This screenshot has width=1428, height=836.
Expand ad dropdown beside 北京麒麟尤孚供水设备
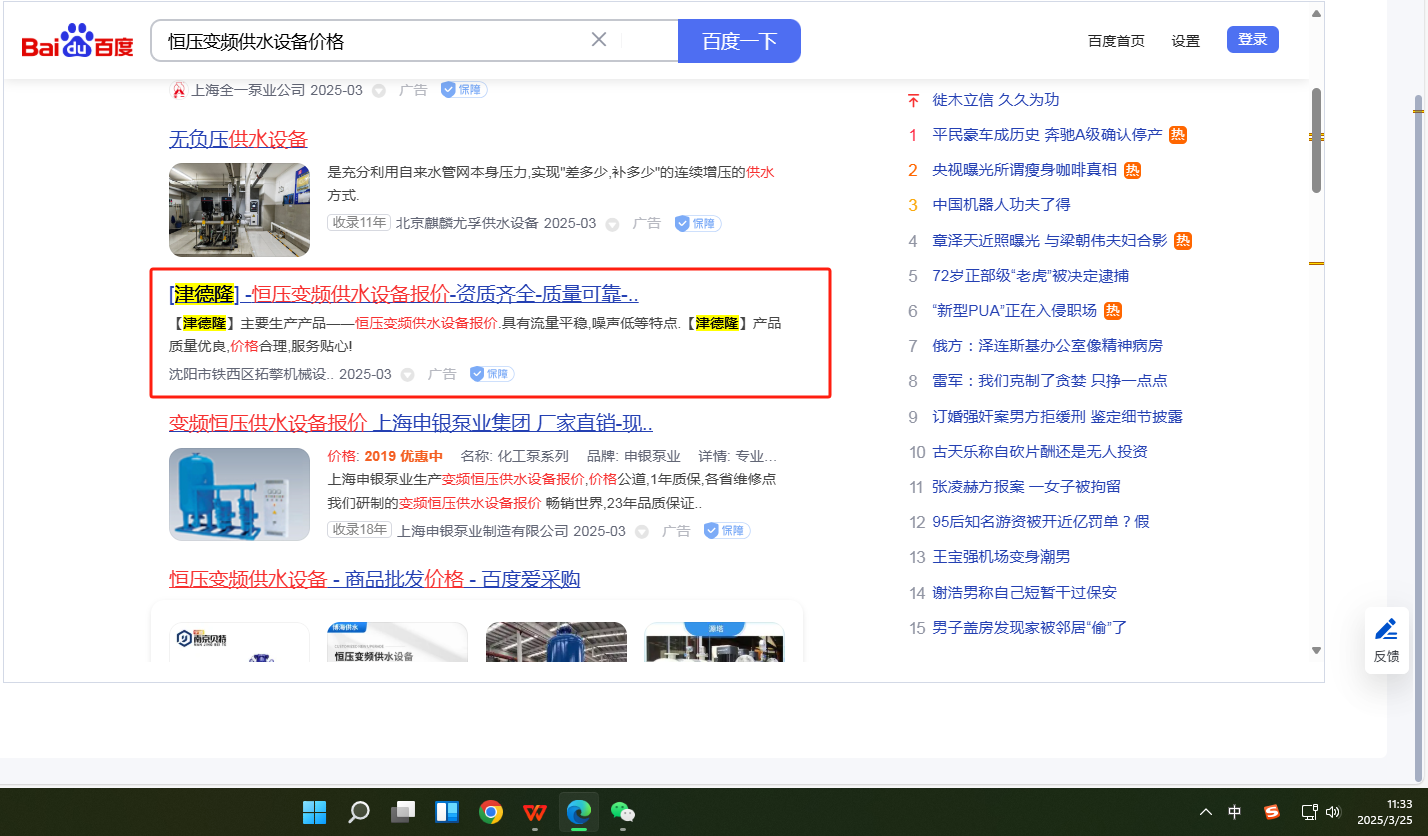coord(612,224)
